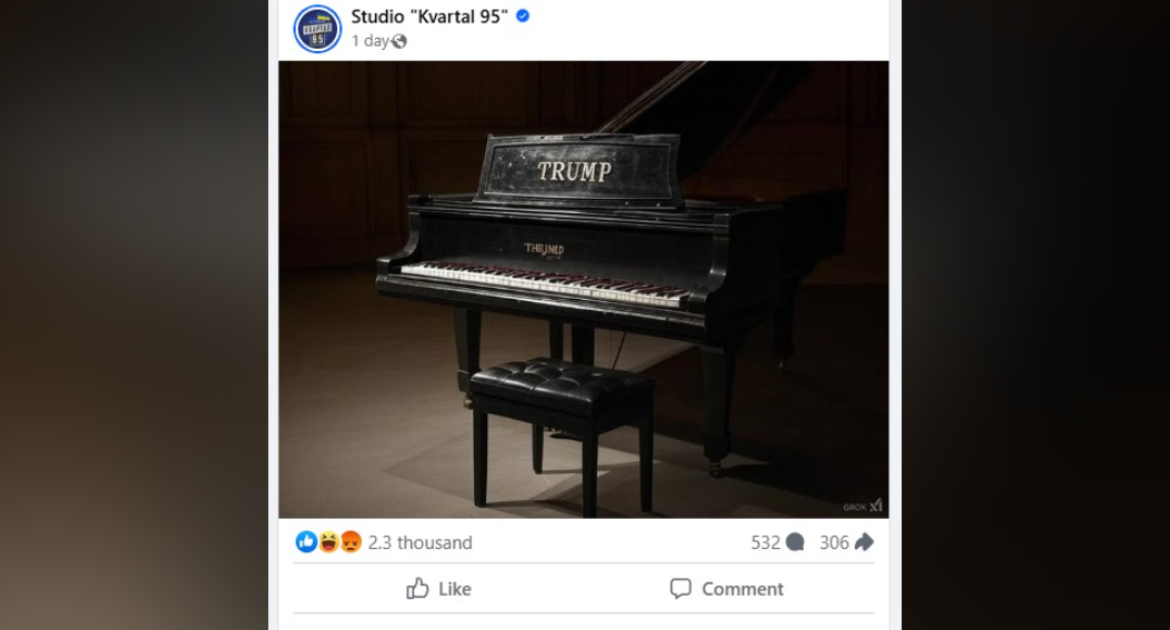The height and width of the screenshot is (630, 1170).
Task: Show the 306 shares count
Action: [x=834, y=543]
